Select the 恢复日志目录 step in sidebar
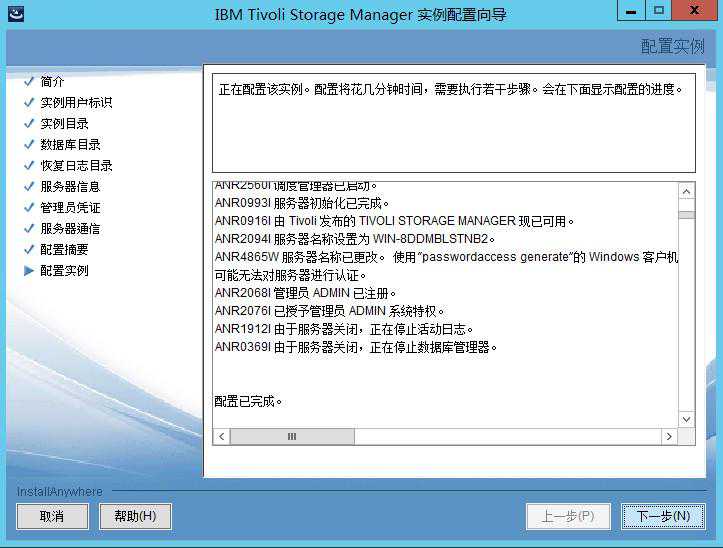The width and height of the screenshot is (723, 548). 76,166
